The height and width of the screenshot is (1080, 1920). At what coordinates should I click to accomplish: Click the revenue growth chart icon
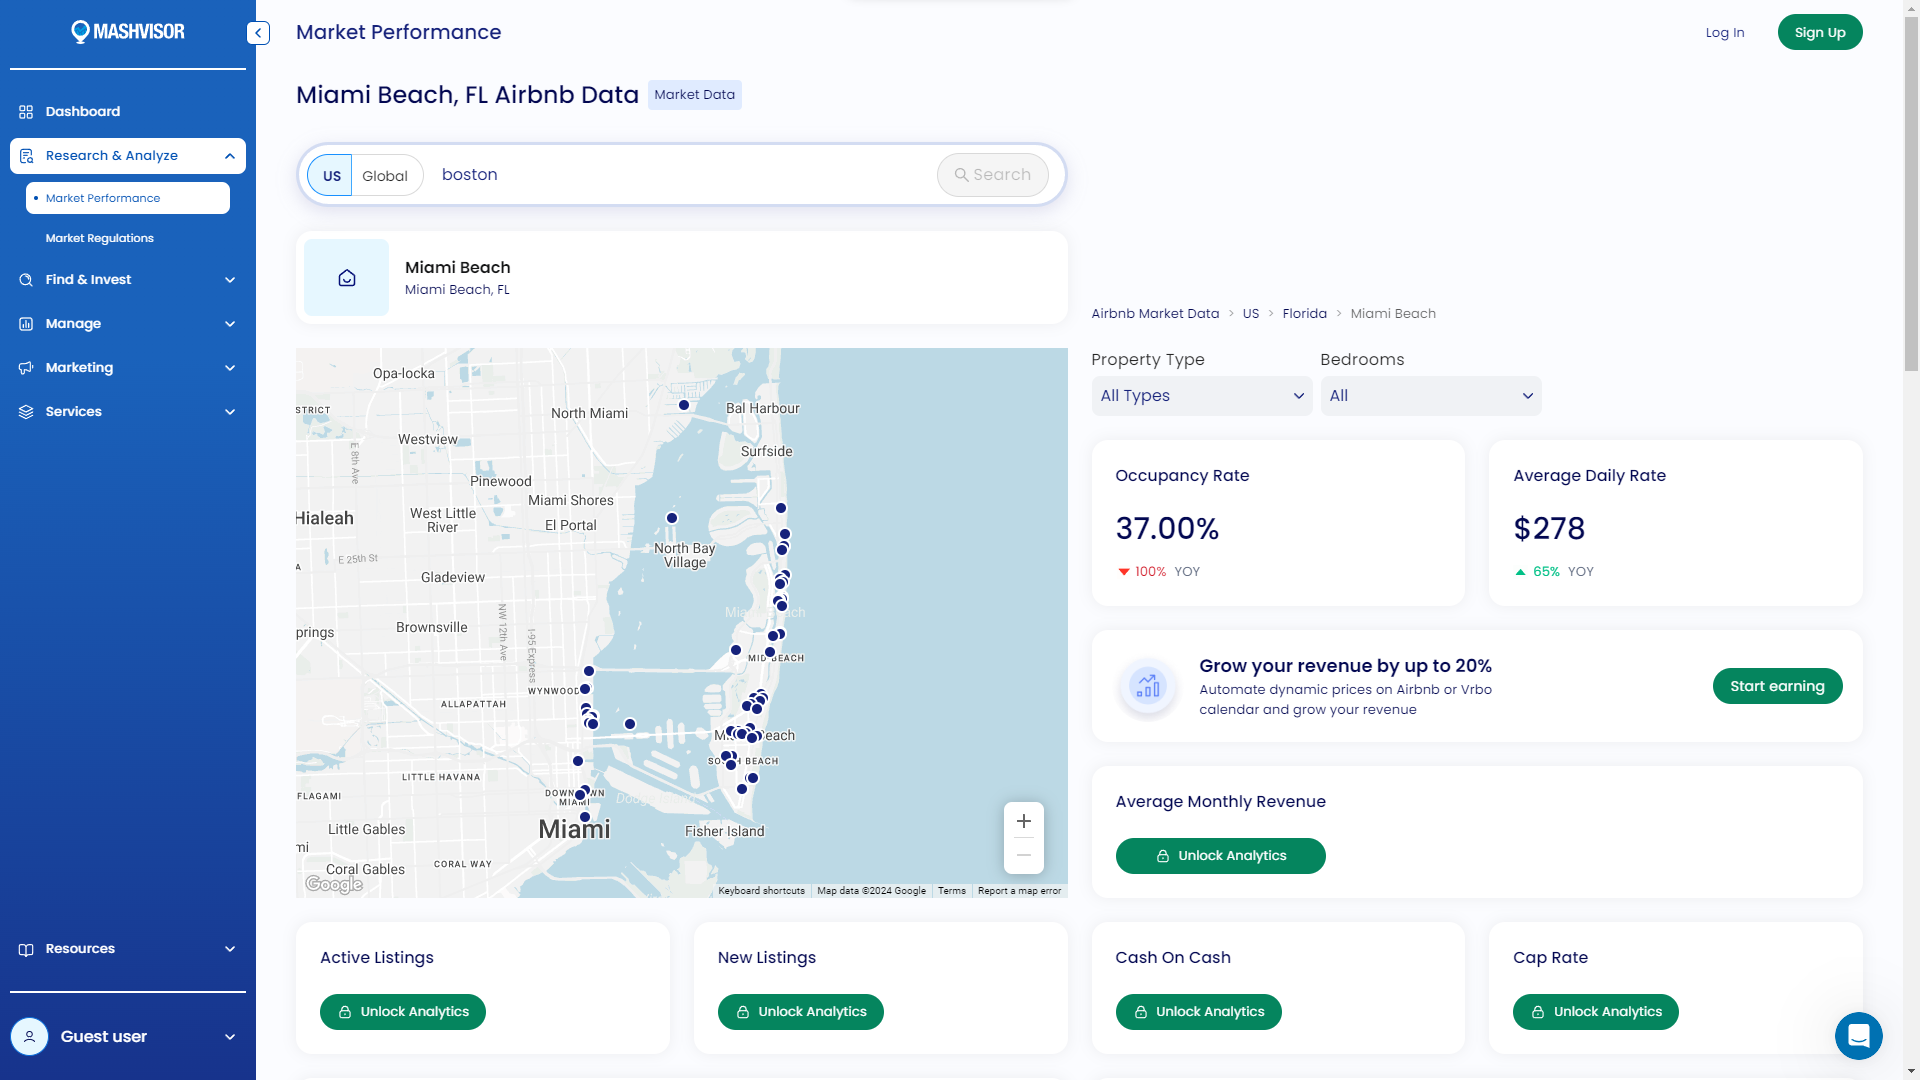[1147, 686]
